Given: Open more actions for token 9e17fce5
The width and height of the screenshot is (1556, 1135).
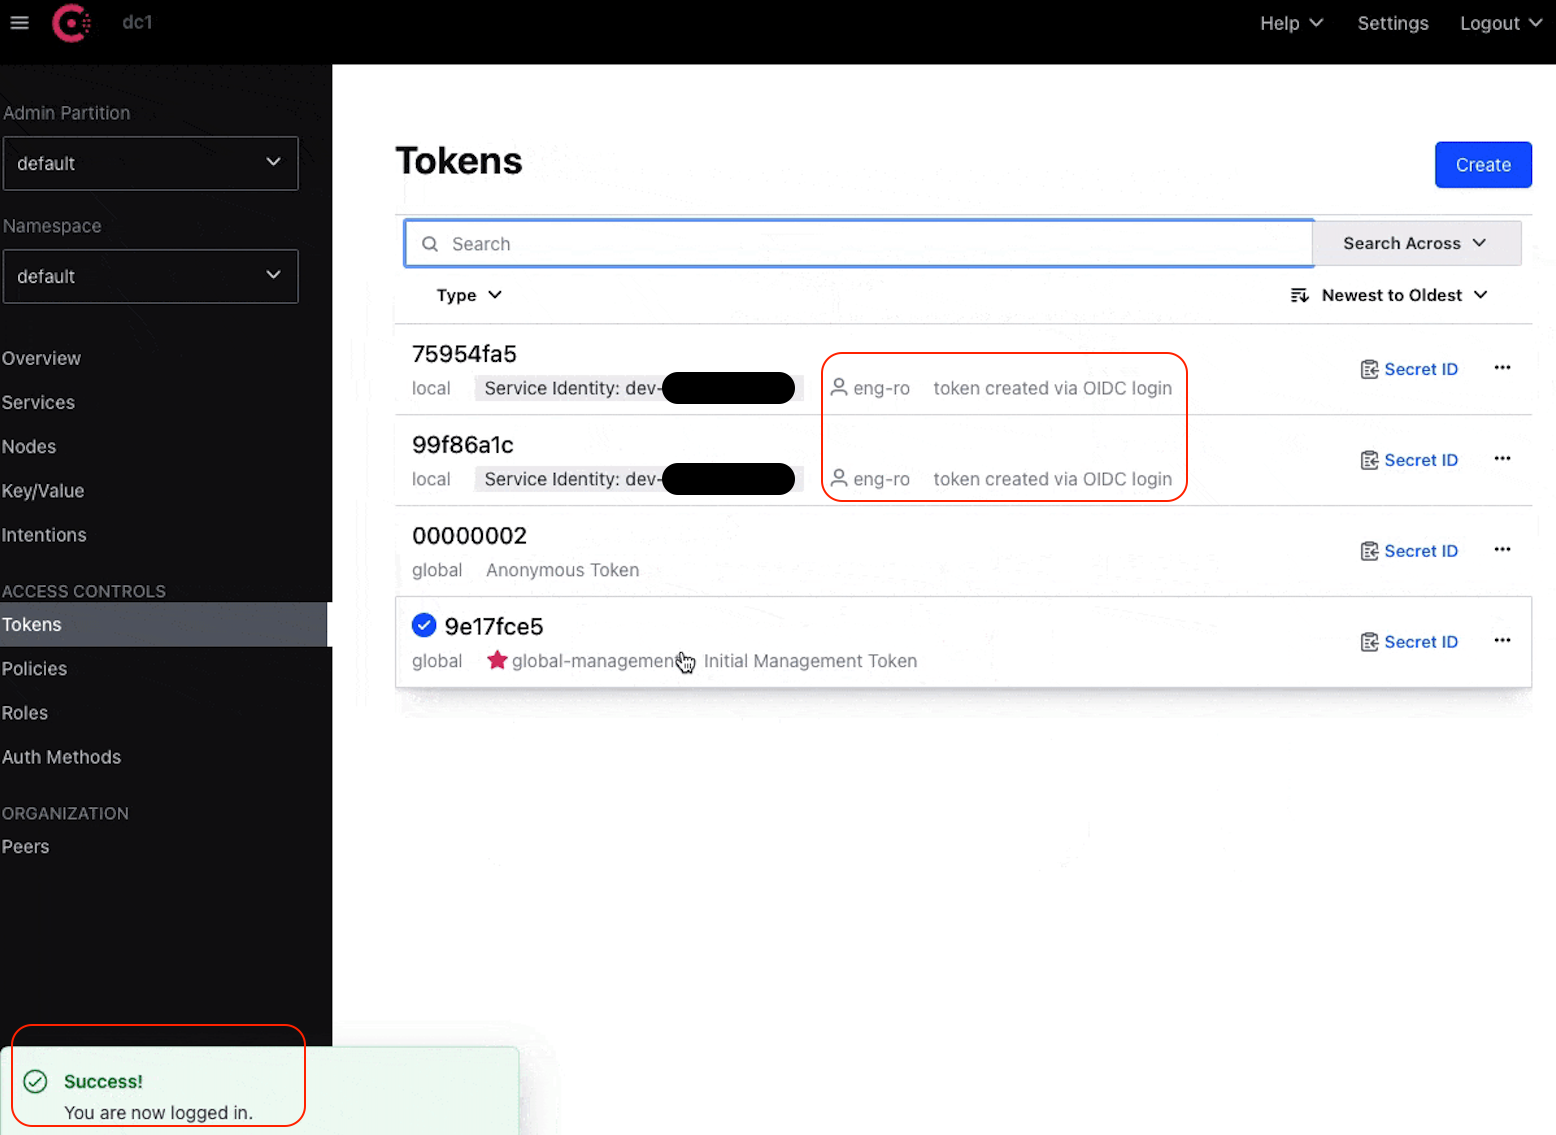Looking at the screenshot, I should click(x=1501, y=641).
